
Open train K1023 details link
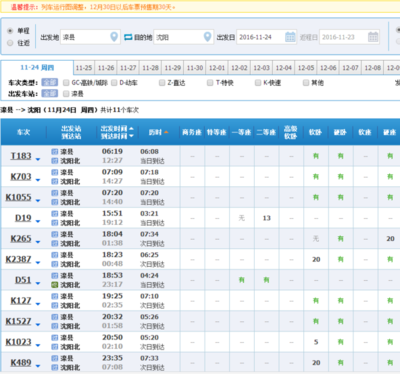[x=18, y=342]
